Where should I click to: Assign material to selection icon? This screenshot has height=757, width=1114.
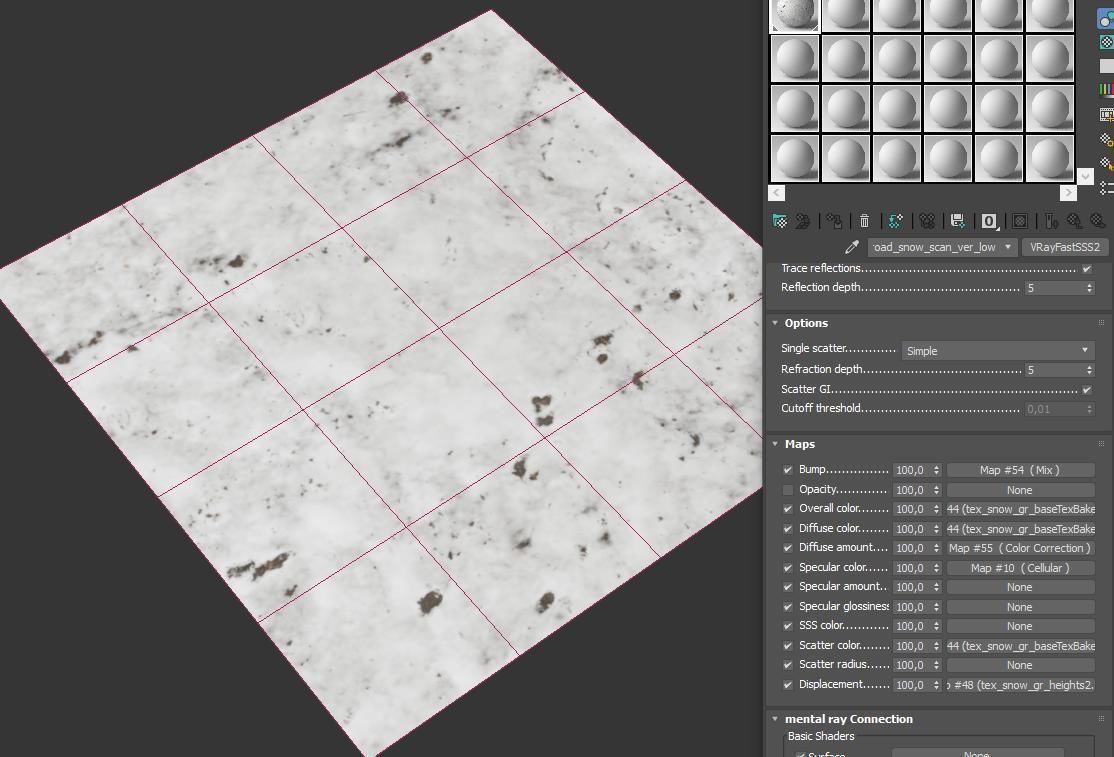pos(834,222)
